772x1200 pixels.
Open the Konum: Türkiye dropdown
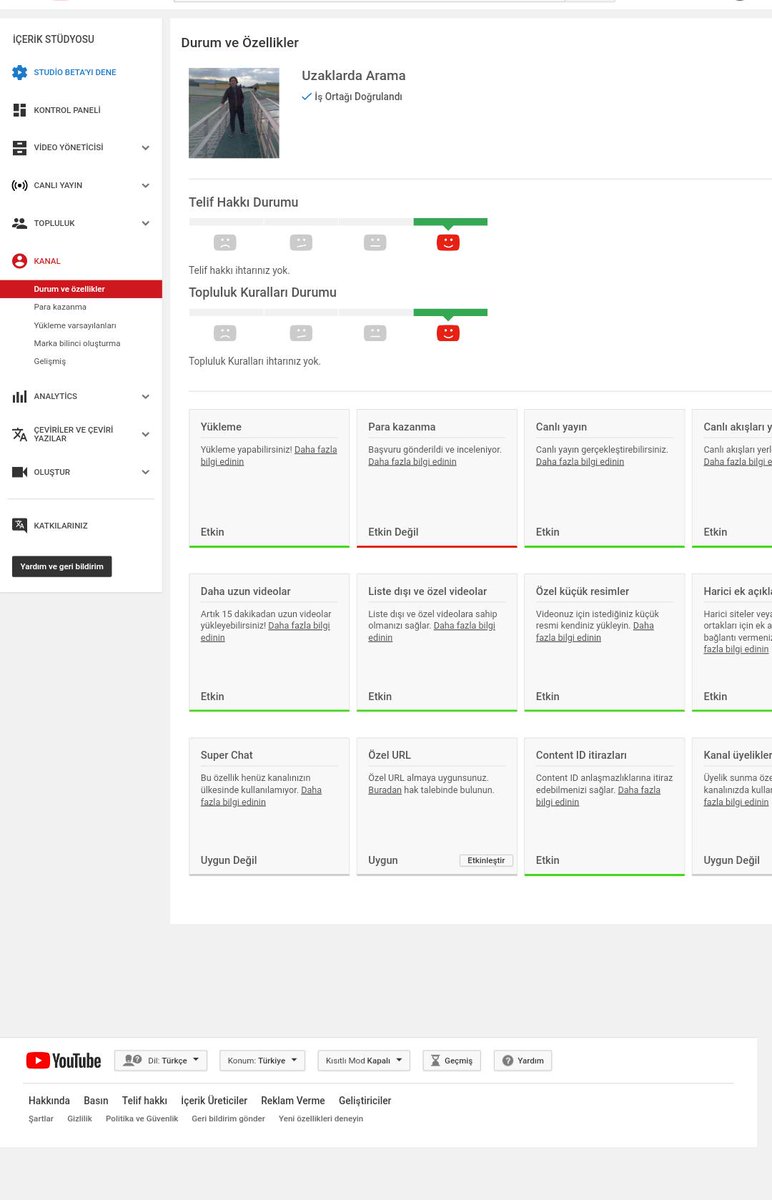[262, 1061]
